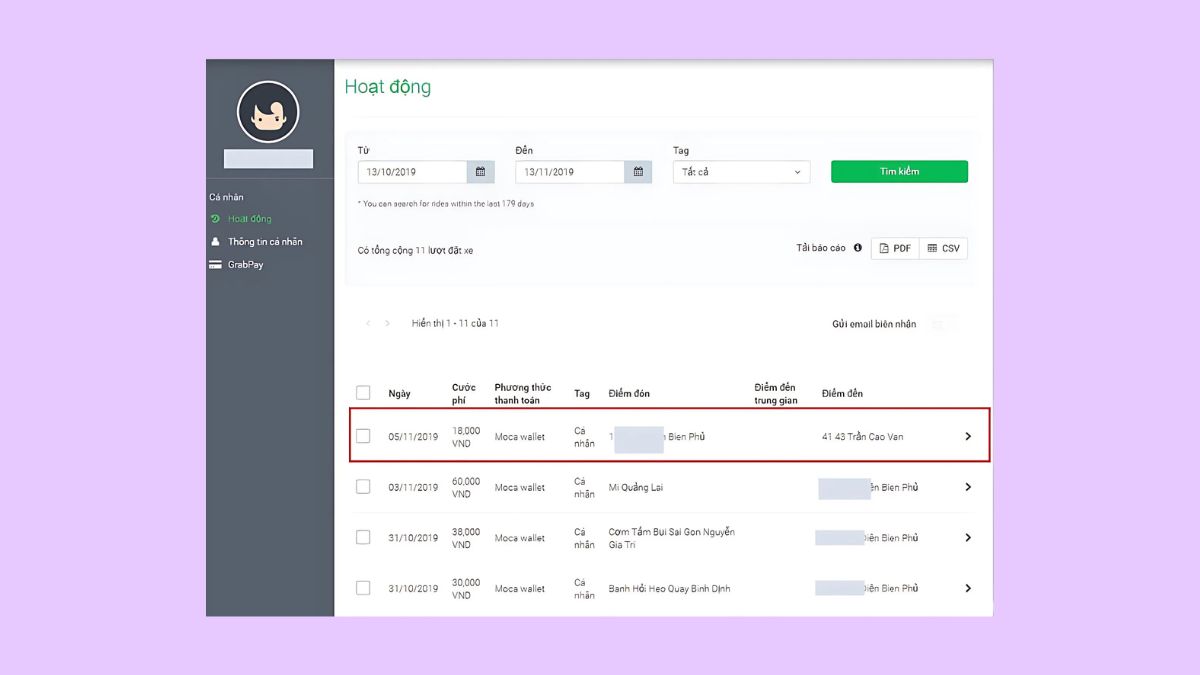The width and height of the screenshot is (1200, 675).
Task: Click the 60,000 VND fare
Action: pyautogui.click(x=466, y=487)
